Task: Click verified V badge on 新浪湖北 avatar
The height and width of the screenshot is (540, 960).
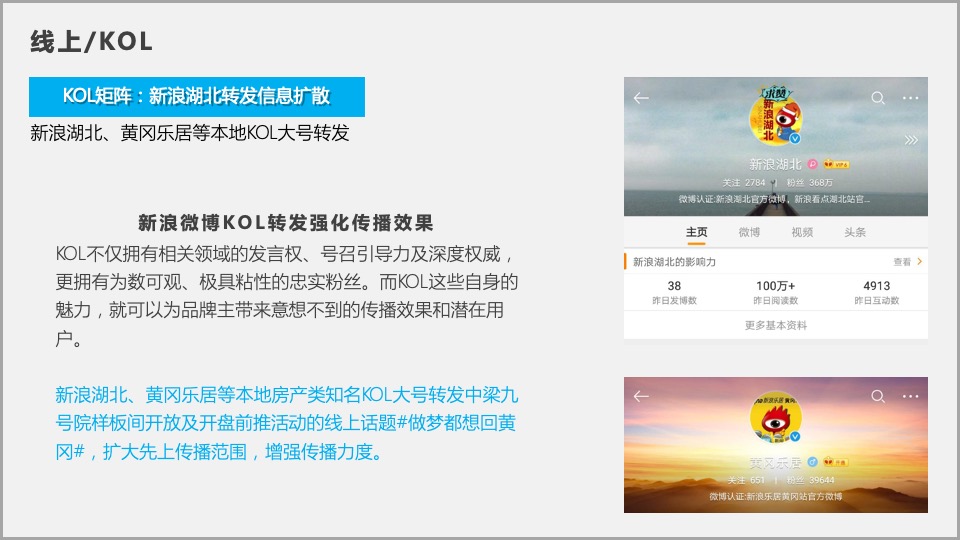Action: click(x=795, y=138)
